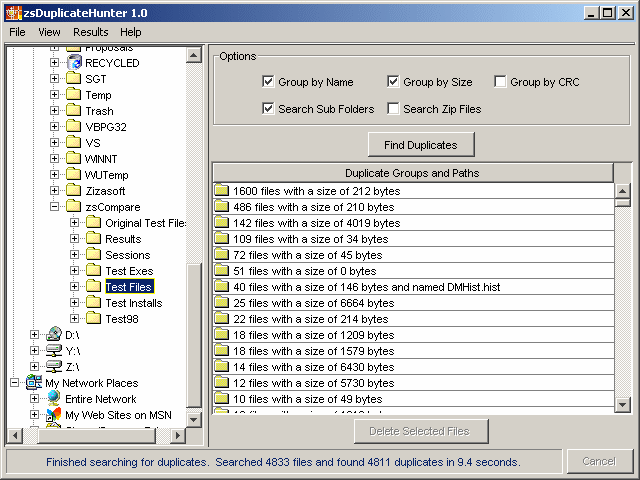Image resolution: width=640 pixels, height=480 pixels.
Task: Click the Delete Selected Files button
Action: coord(421,431)
